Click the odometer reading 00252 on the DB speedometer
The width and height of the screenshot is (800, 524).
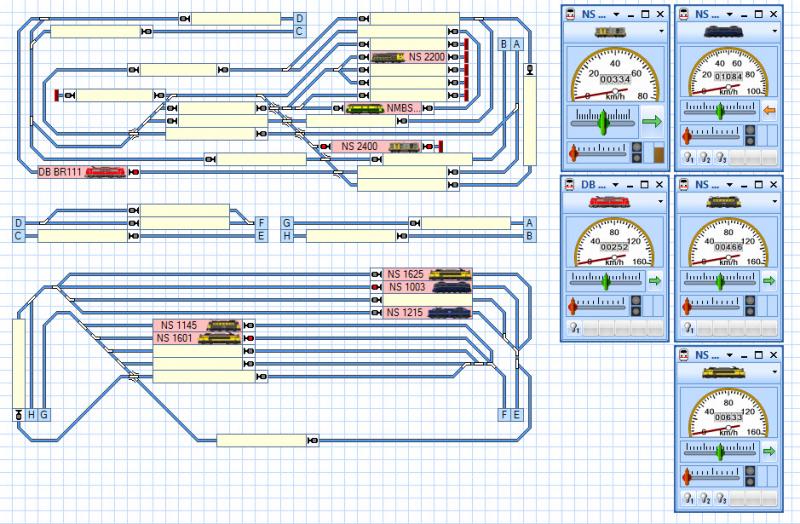coord(614,247)
